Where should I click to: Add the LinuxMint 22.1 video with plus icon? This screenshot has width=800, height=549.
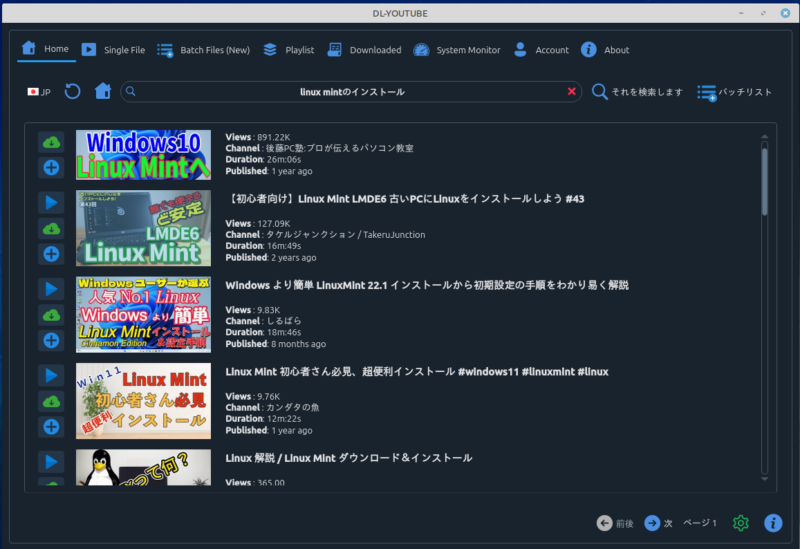tap(51, 340)
